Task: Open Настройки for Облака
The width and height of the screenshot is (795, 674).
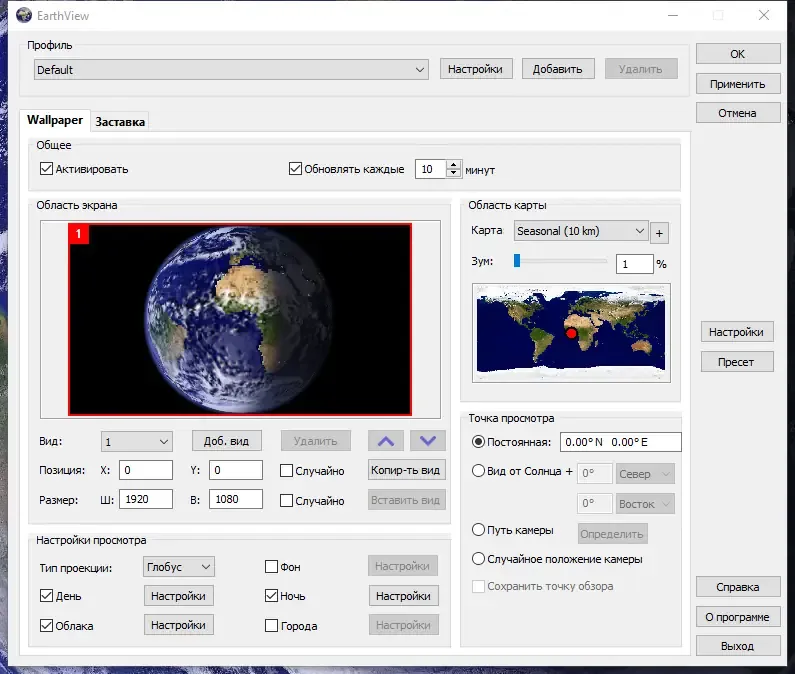Action: tap(178, 625)
